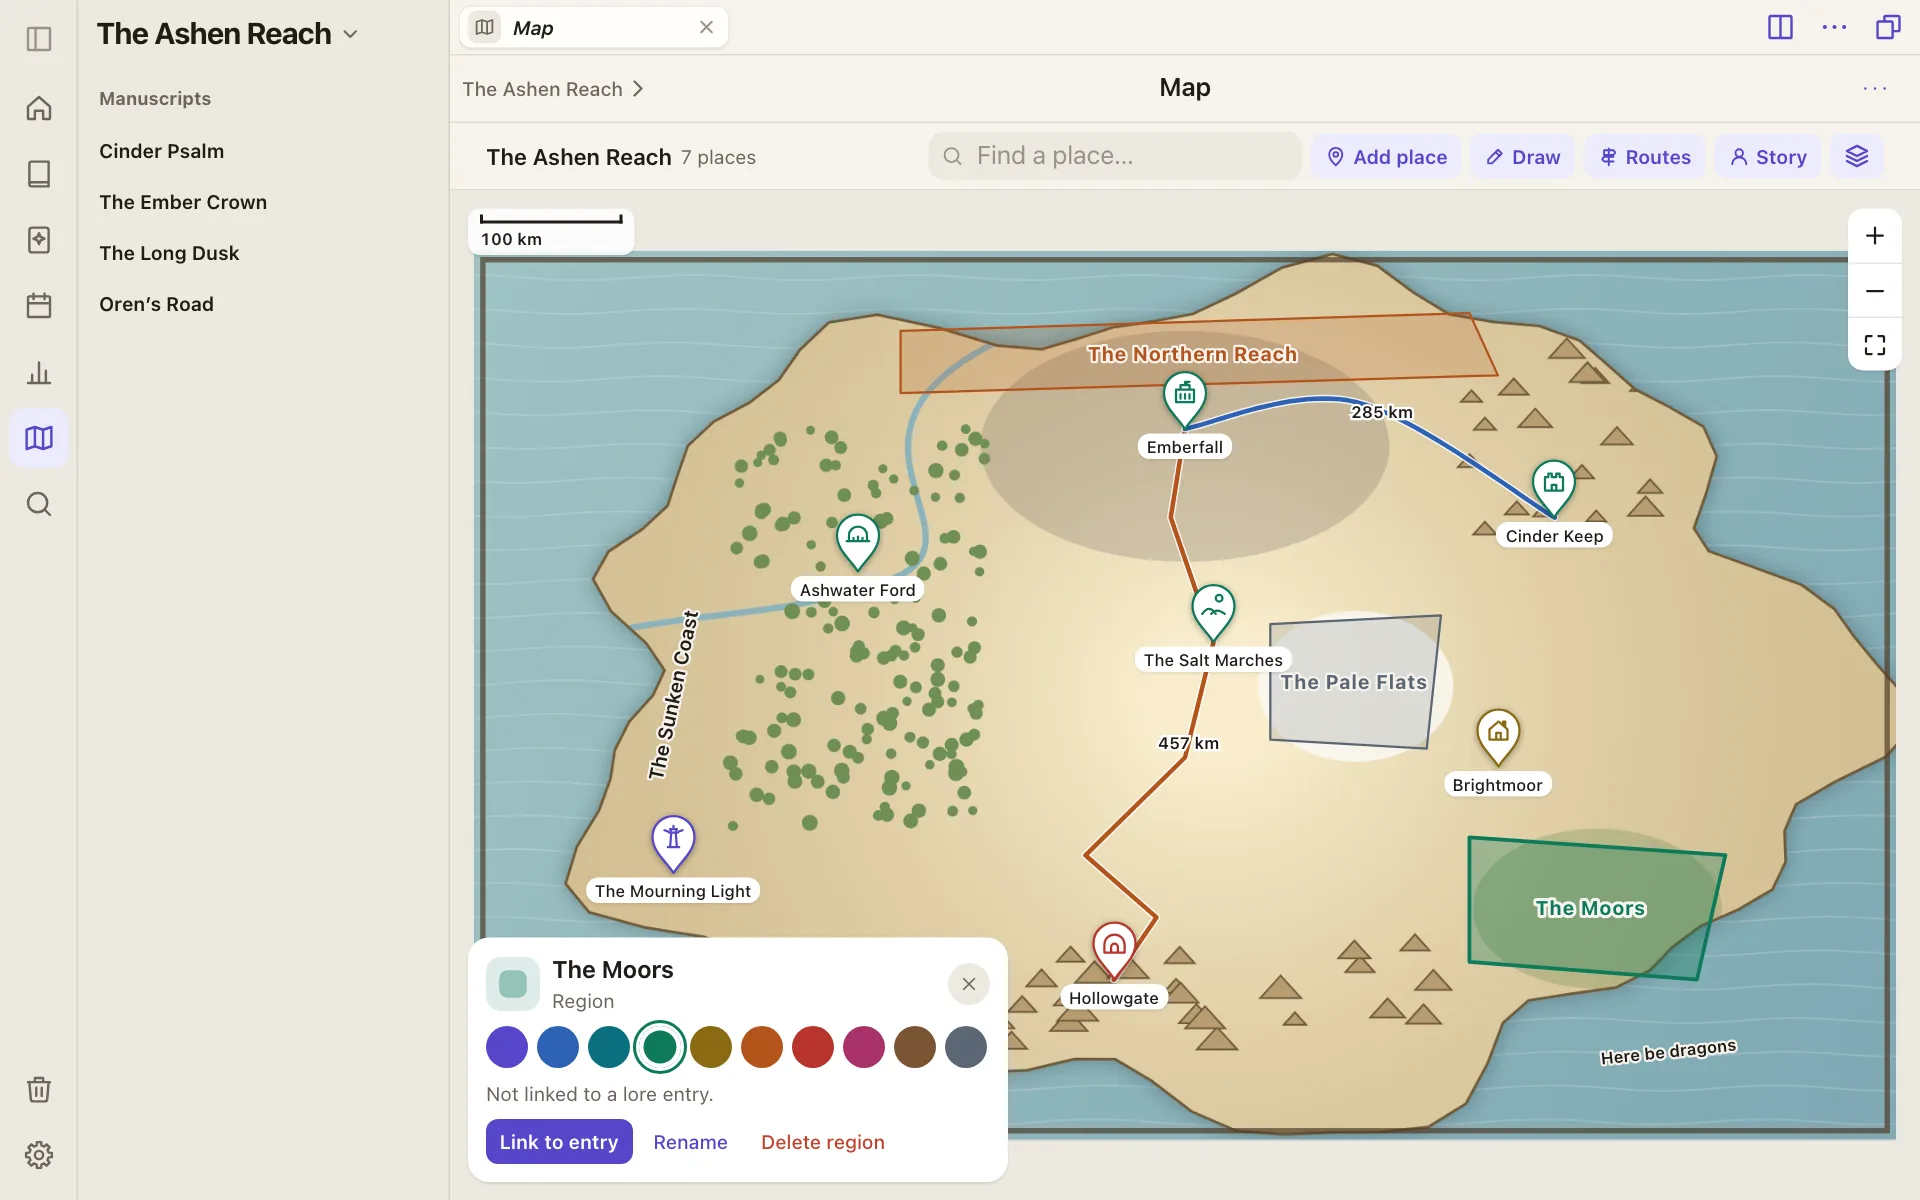Toggle the sidebar panel icon

coord(39,39)
